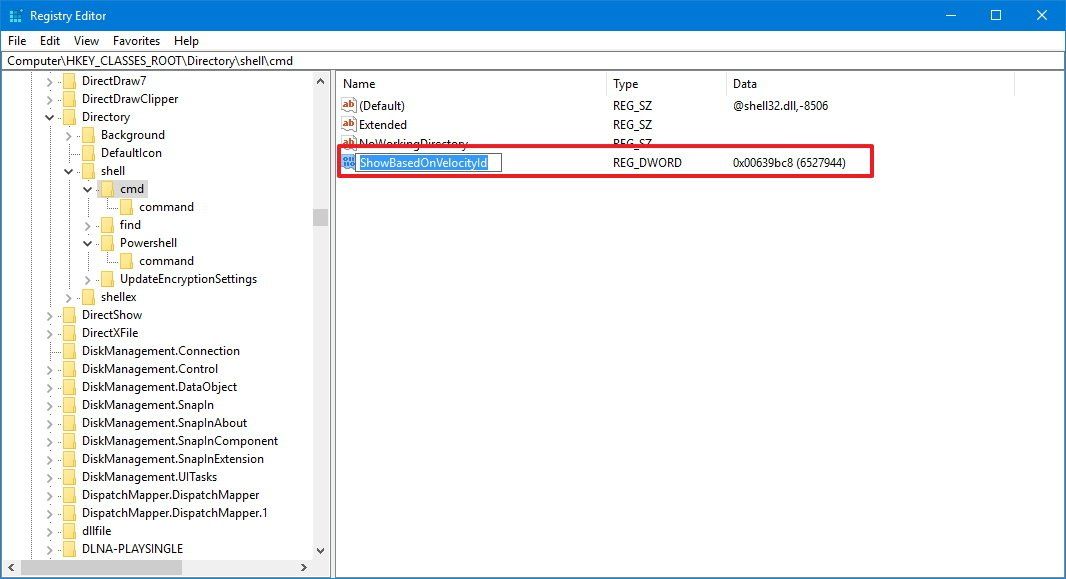Collapse the shell key node

click(68, 170)
